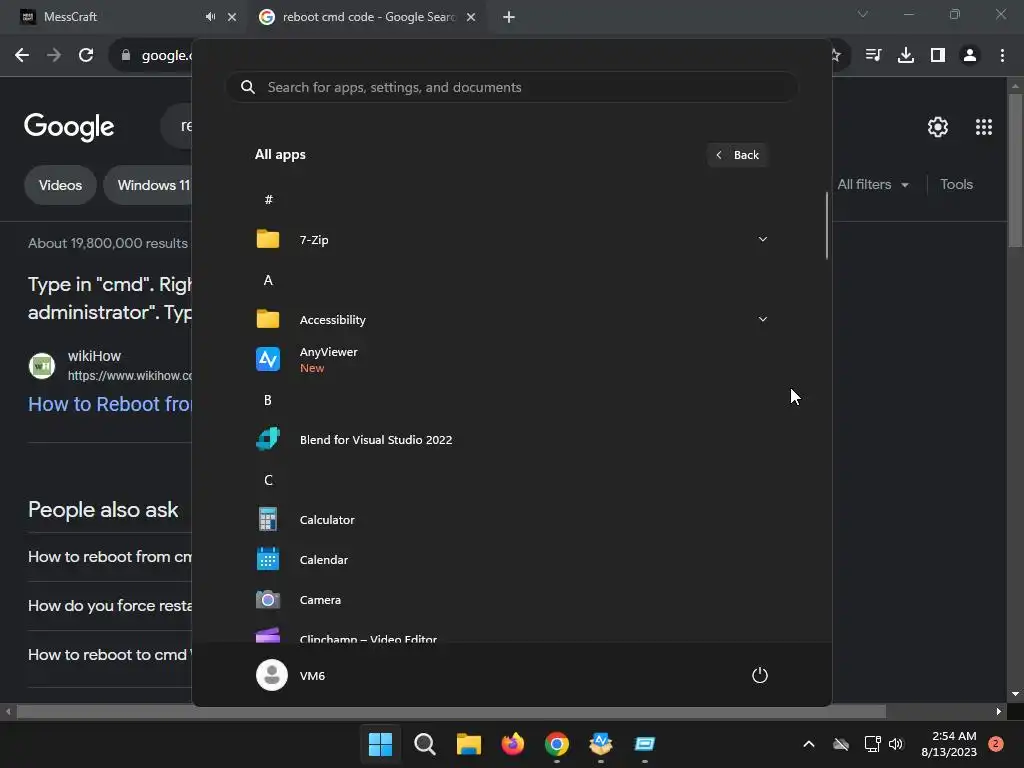Open Chrome downloads icon
The height and width of the screenshot is (768, 1024).
pyautogui.click(x=906, y=56)
